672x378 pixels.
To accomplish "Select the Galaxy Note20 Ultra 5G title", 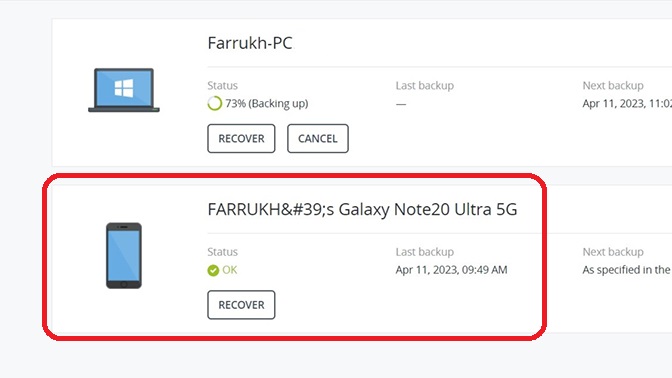I will point(362,210).
